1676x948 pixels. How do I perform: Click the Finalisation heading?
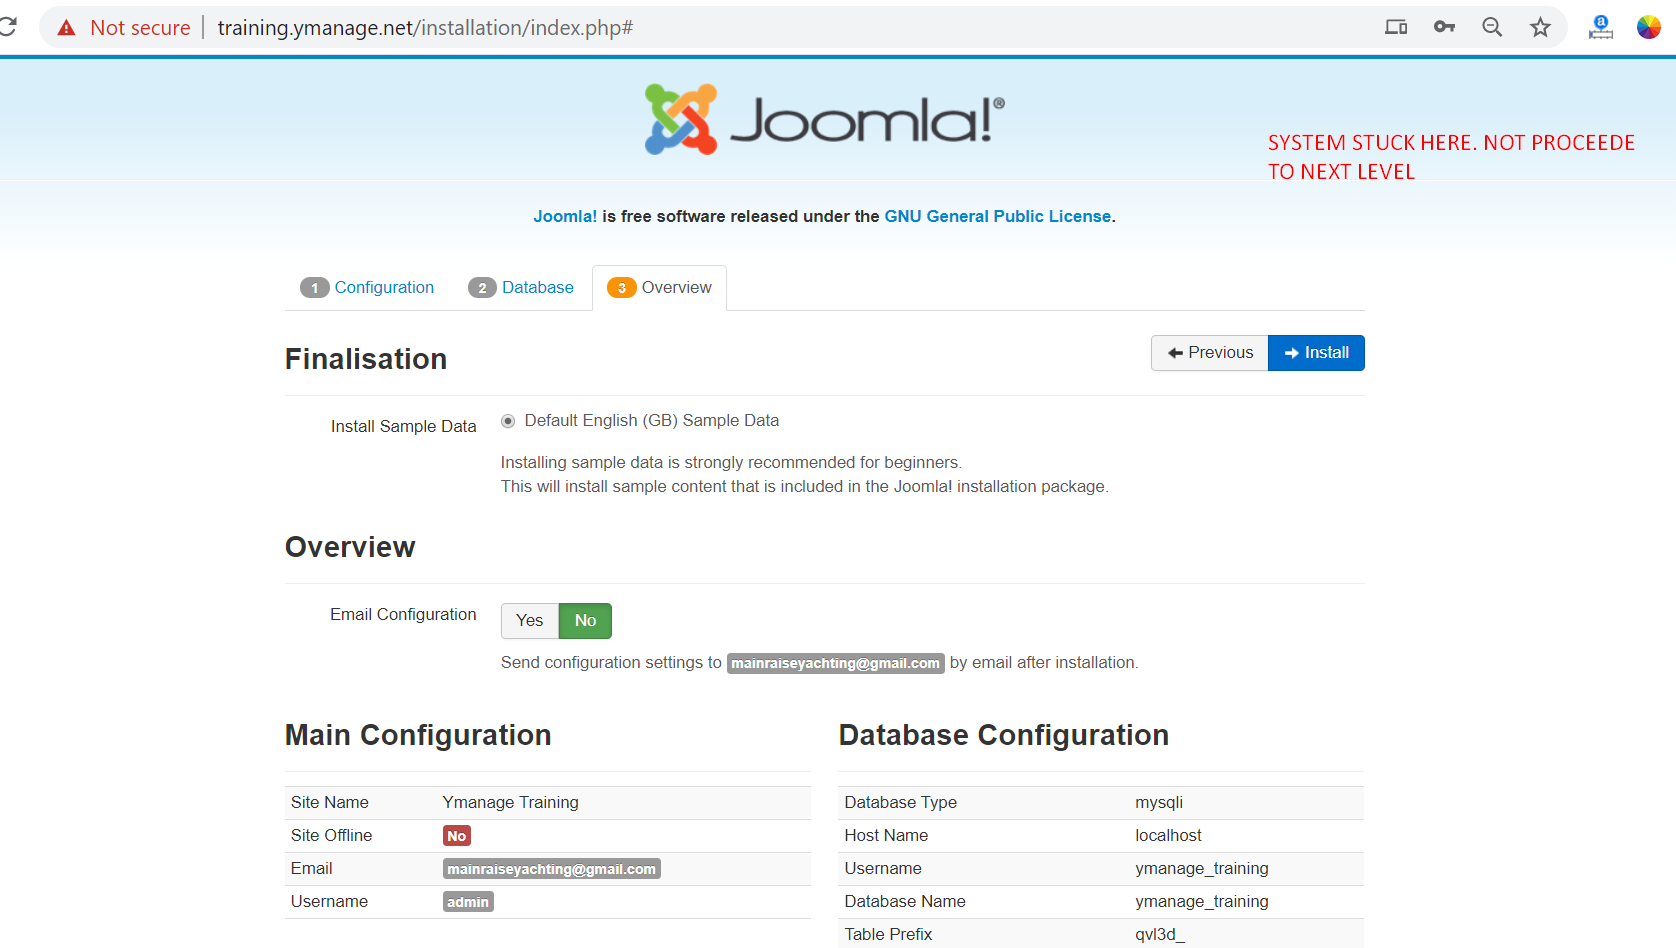pyautogui.click(x=366, y=359)
